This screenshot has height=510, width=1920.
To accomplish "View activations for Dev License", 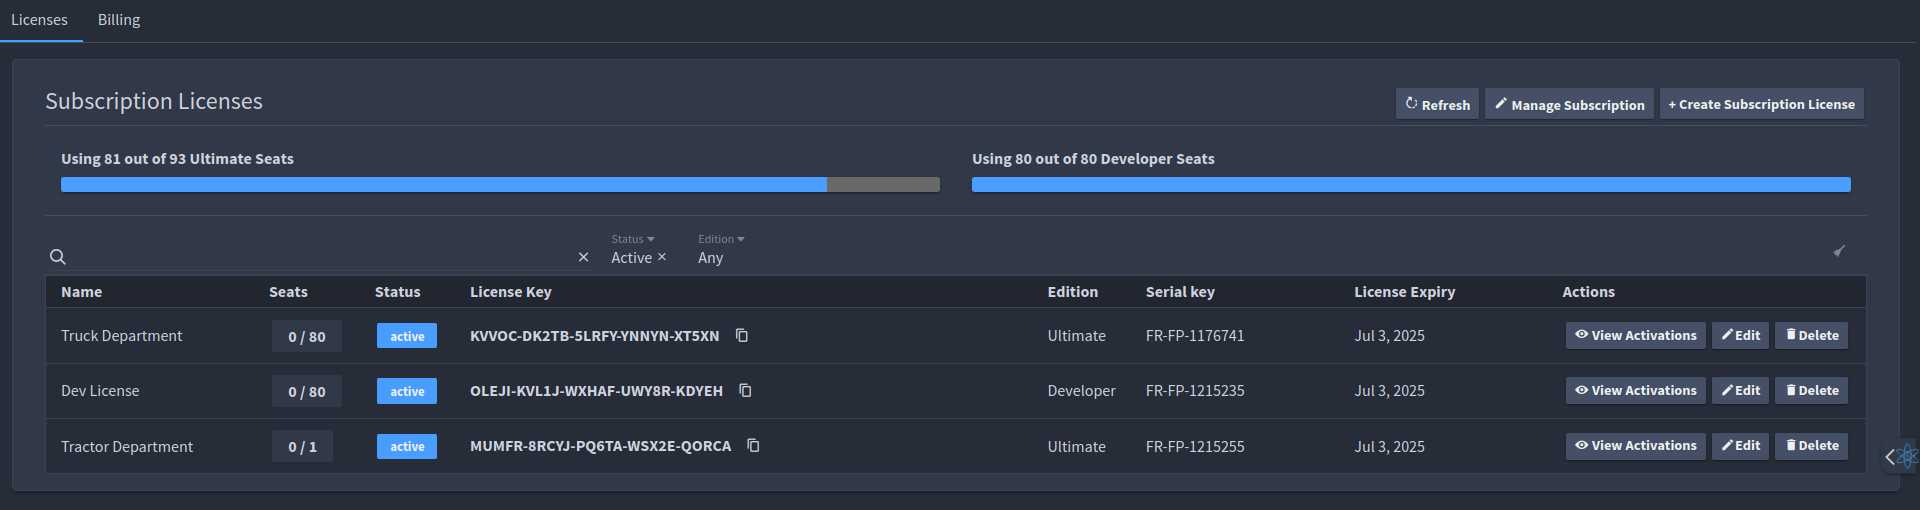I will (1636, 390).
